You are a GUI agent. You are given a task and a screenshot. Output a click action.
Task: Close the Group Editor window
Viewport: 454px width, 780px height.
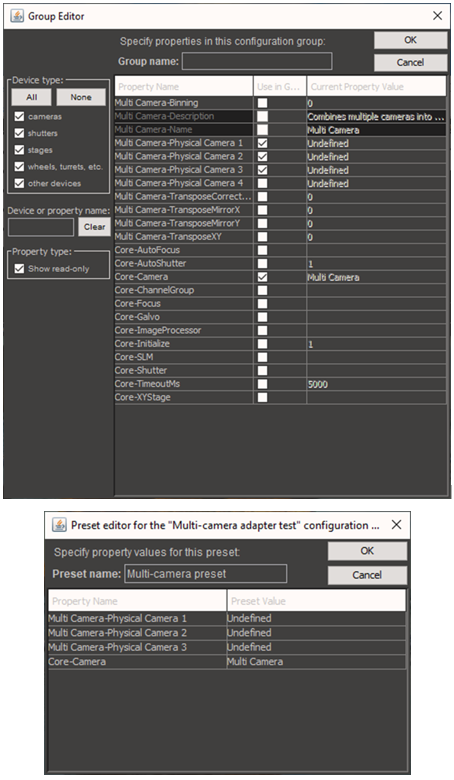[438, 16]
